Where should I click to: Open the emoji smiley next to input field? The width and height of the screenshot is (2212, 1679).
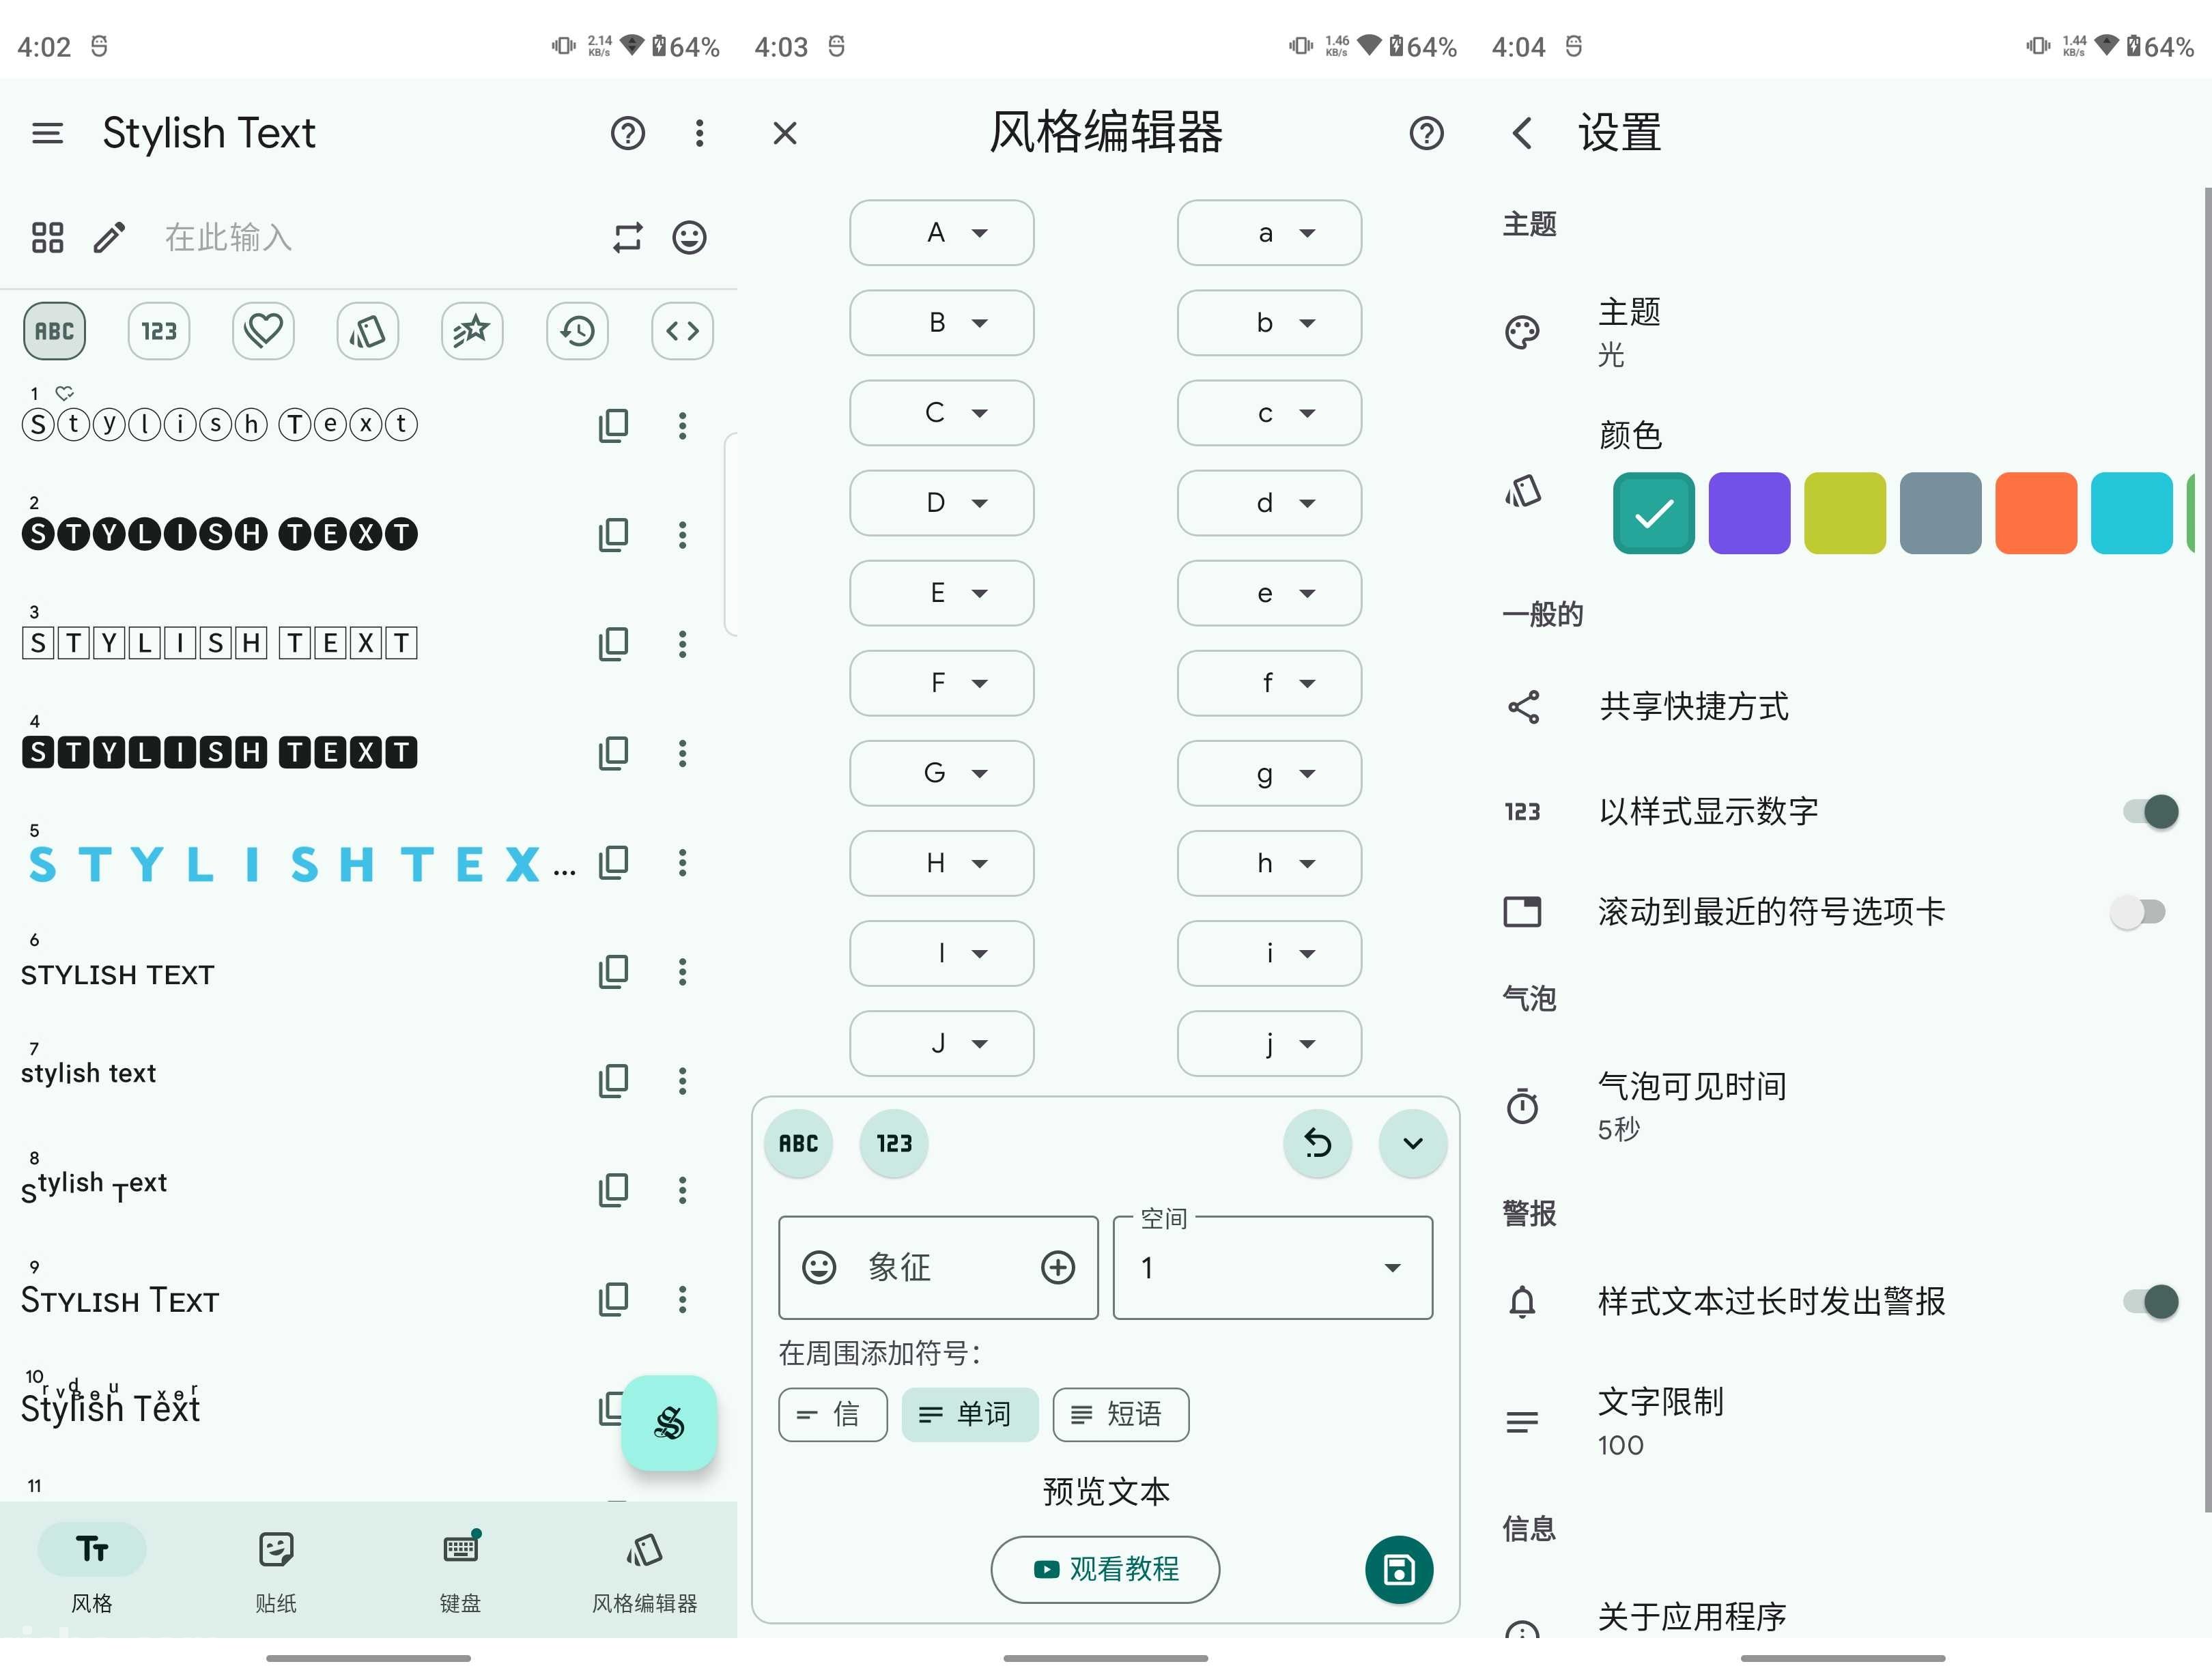click(689, 238)
